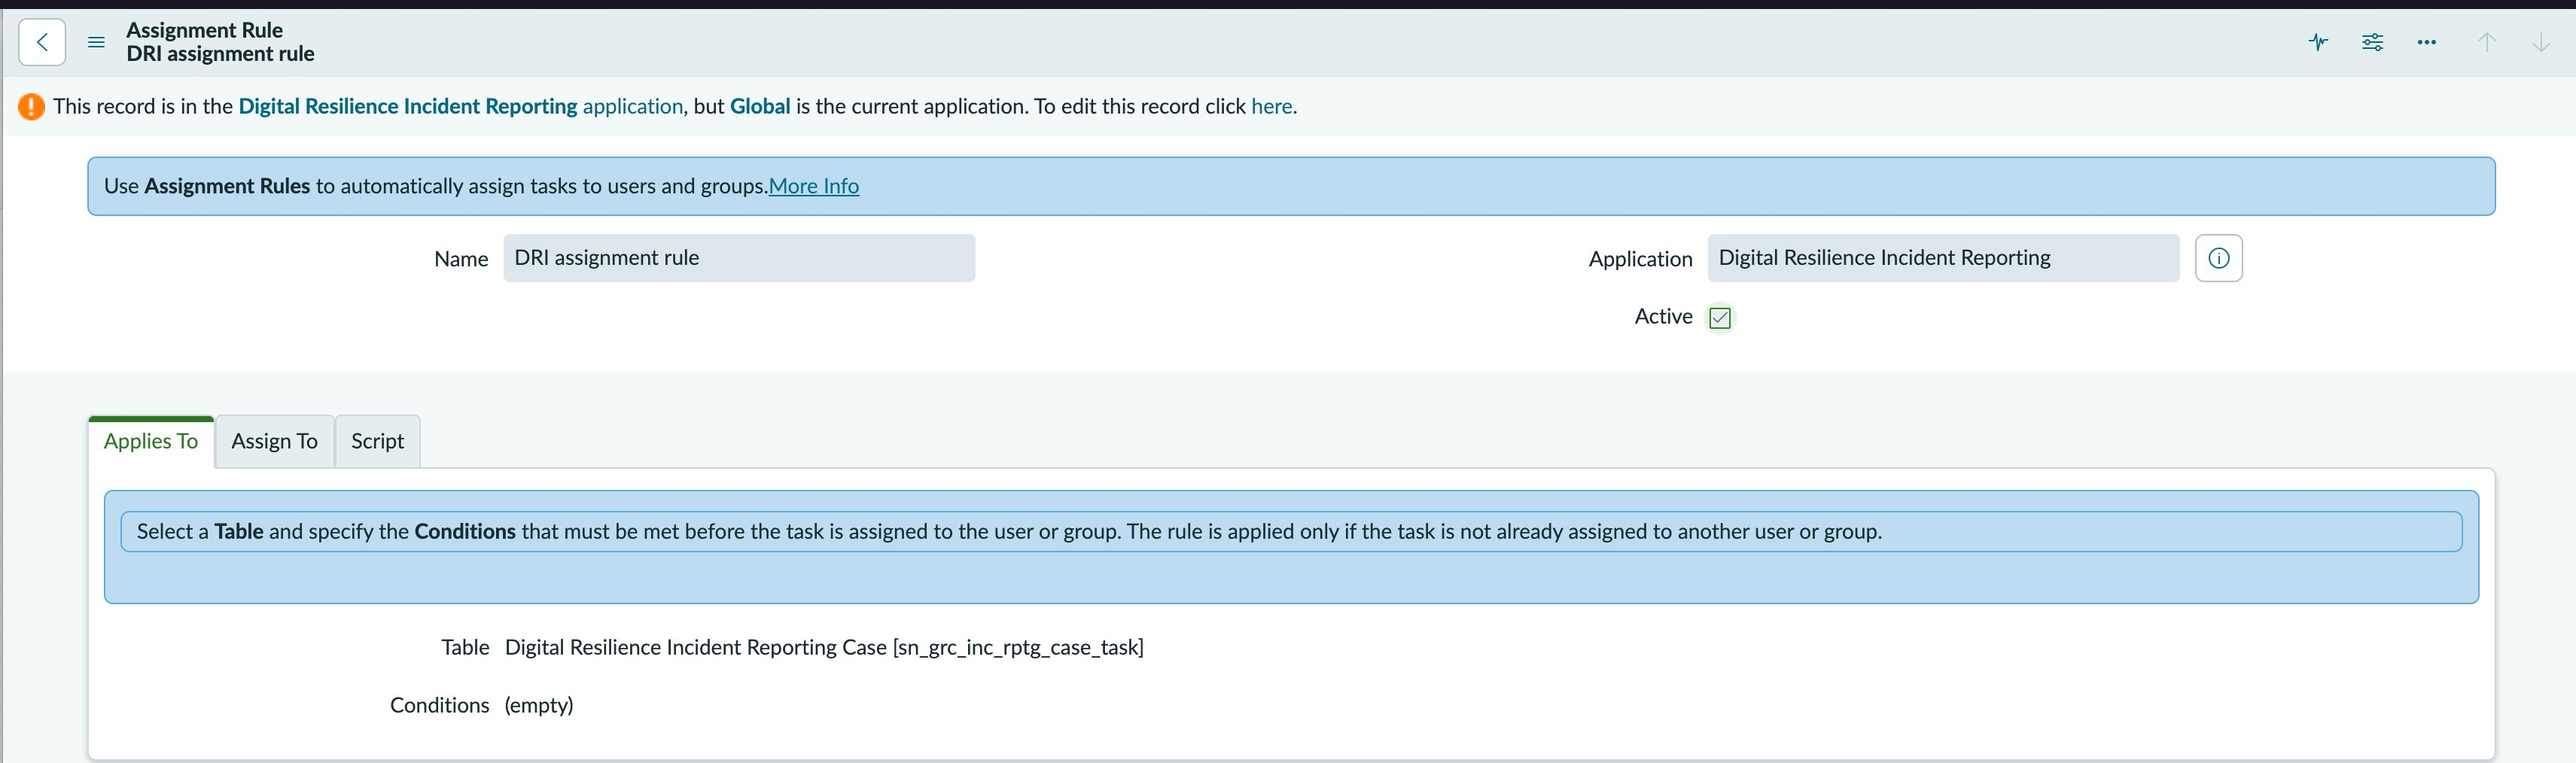Click the Assignment Rule header title
Screen dimensions: 2576x763
pos(204,30)
